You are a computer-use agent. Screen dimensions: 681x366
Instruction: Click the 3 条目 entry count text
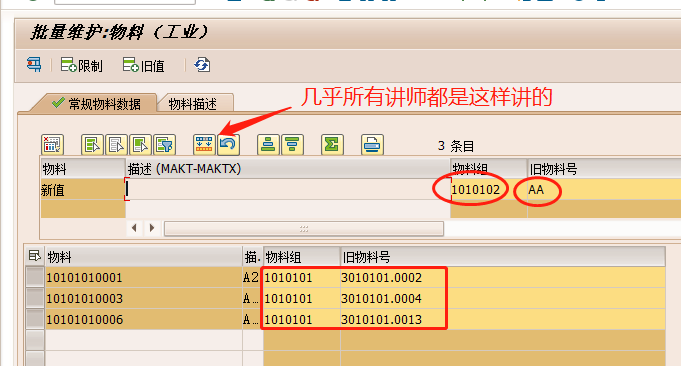click(456, 146)
